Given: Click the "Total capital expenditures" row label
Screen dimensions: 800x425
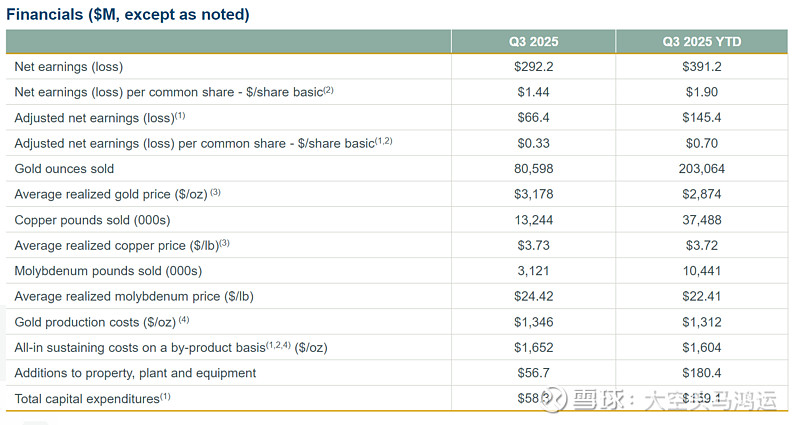Looking at the screenshot, I should click(87, 399).
